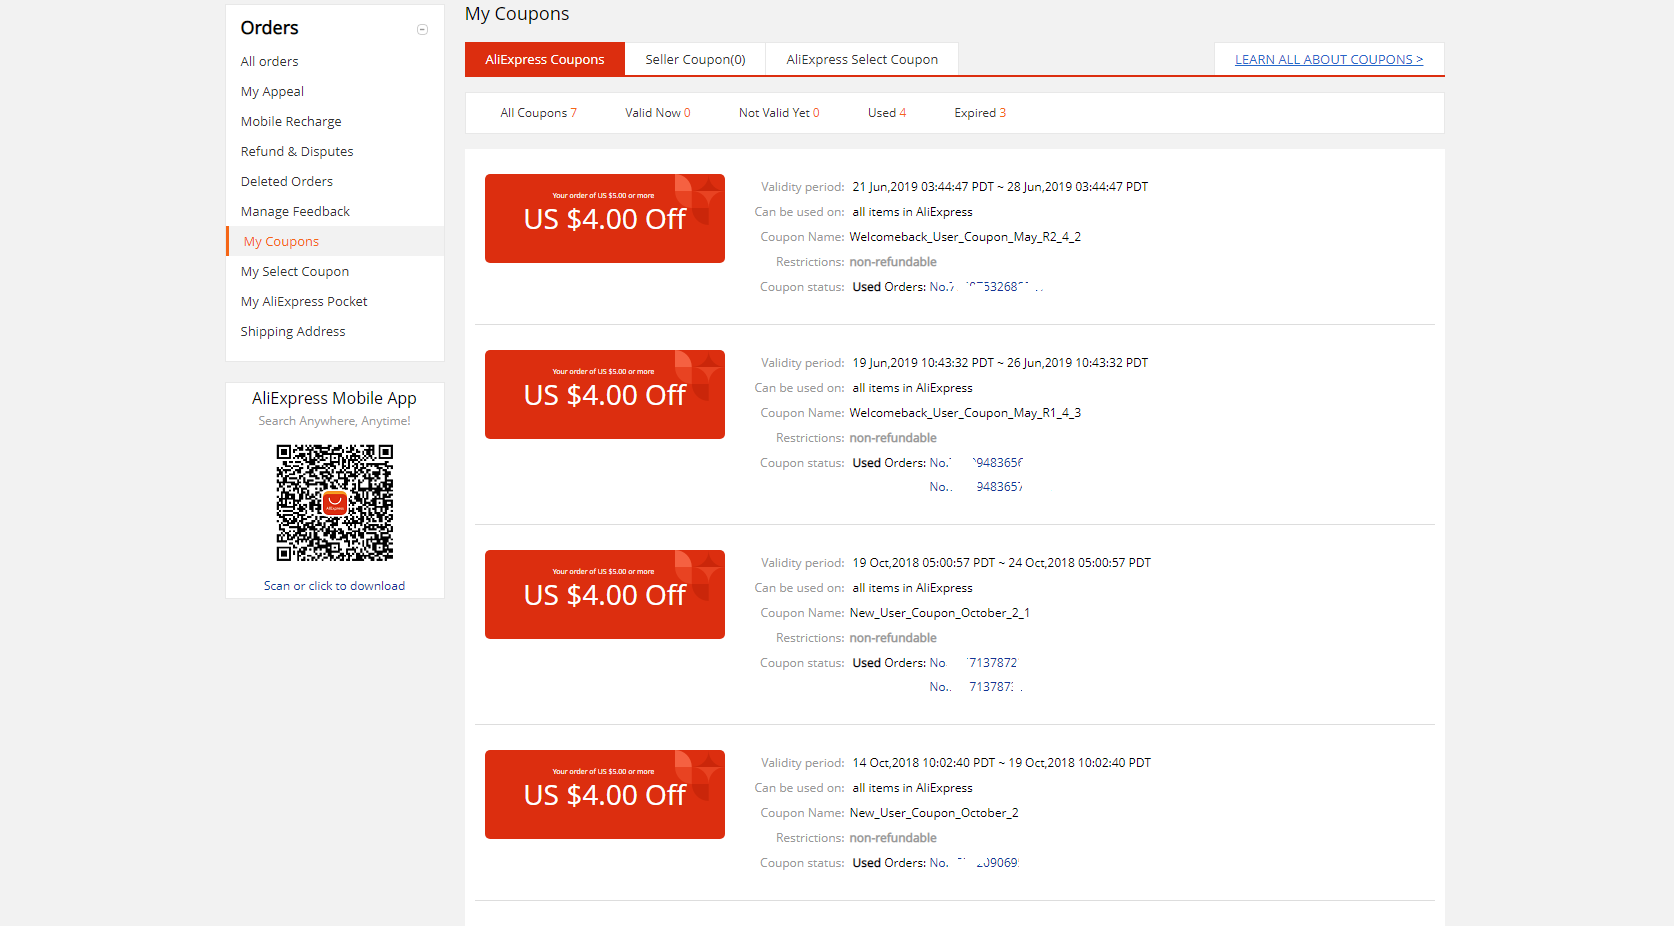Go to My Appeal
This screenshot has height=926, width=1674.
click(272, 91)
